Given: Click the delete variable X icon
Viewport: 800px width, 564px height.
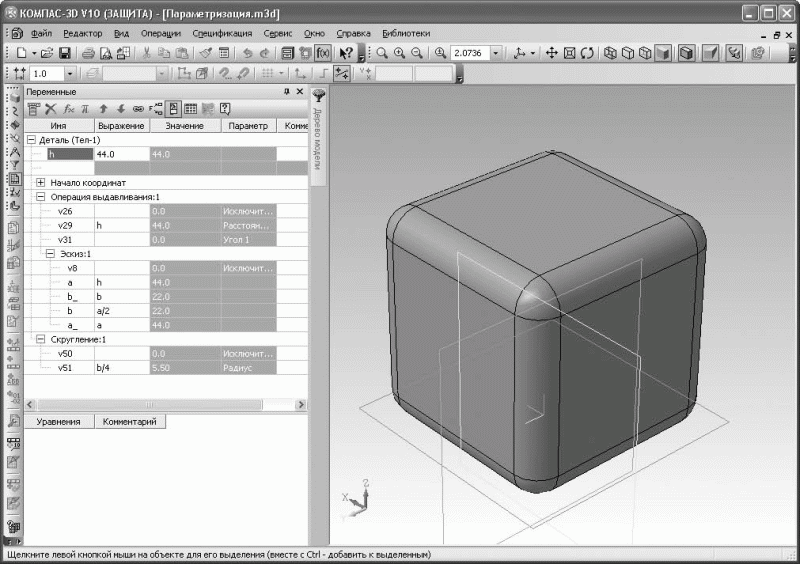Looking at the screenshot, I should coord(50,108).
